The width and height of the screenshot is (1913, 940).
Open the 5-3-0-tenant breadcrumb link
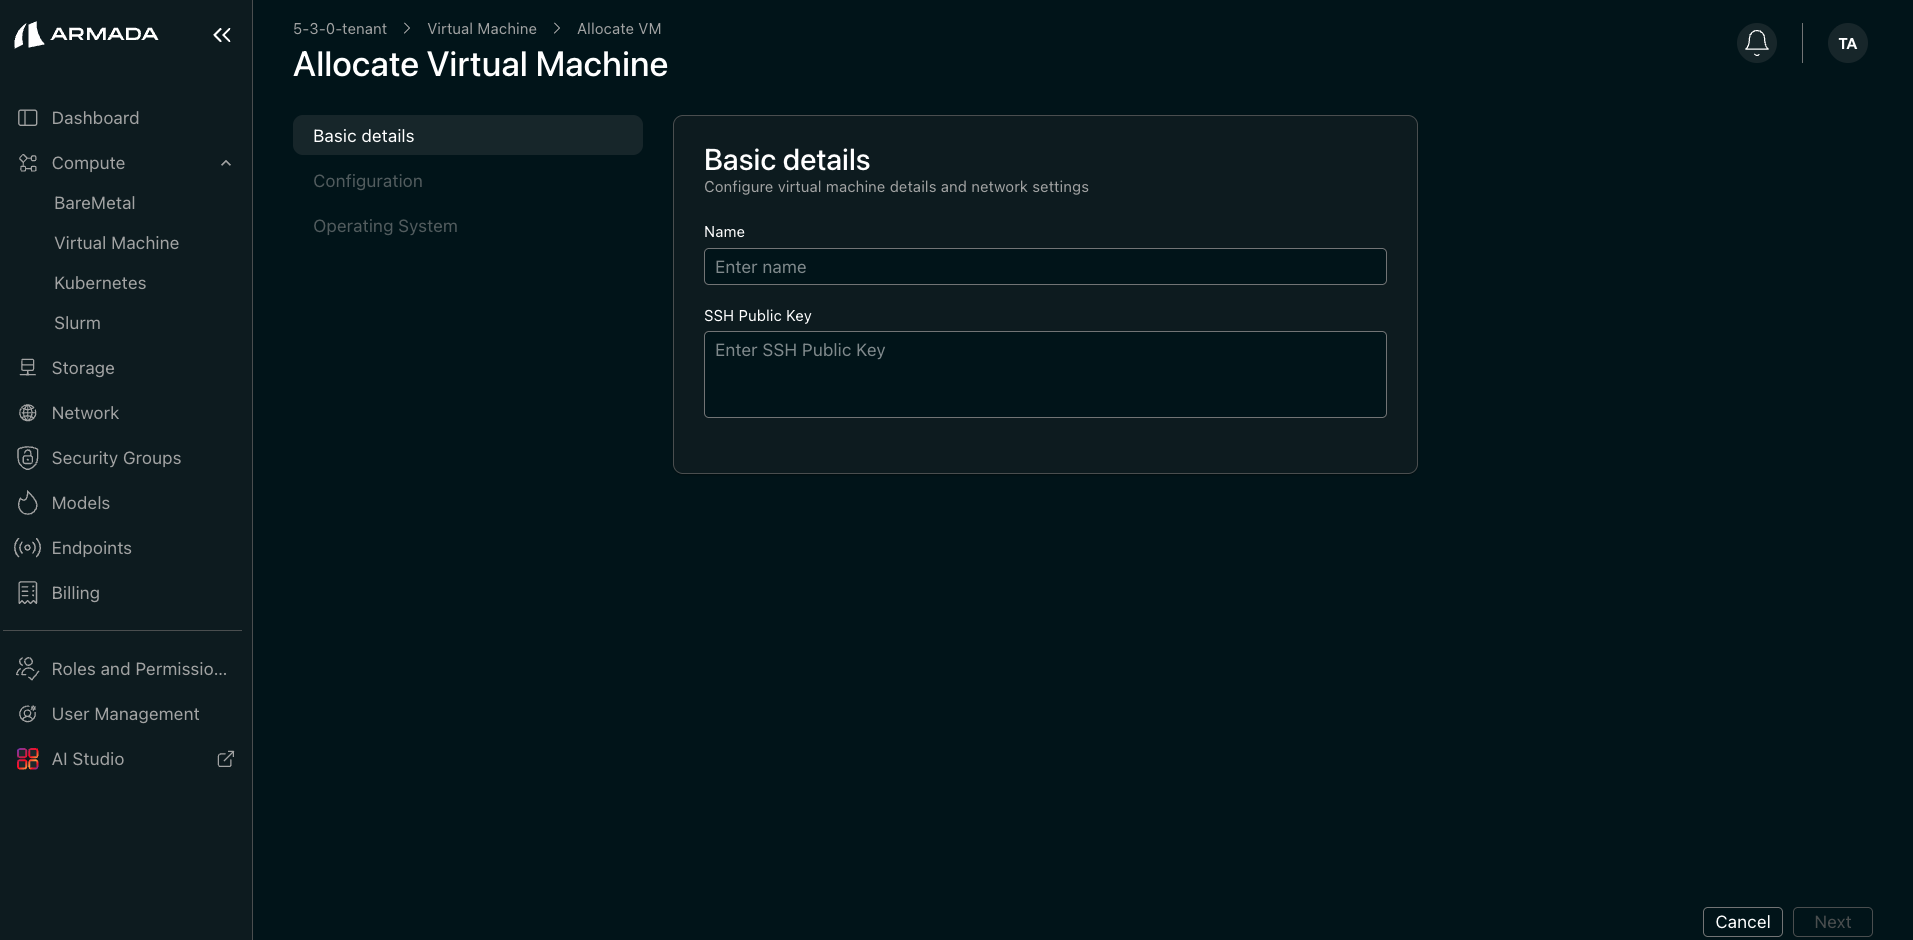pyautogui.click(x=338, y=28)
